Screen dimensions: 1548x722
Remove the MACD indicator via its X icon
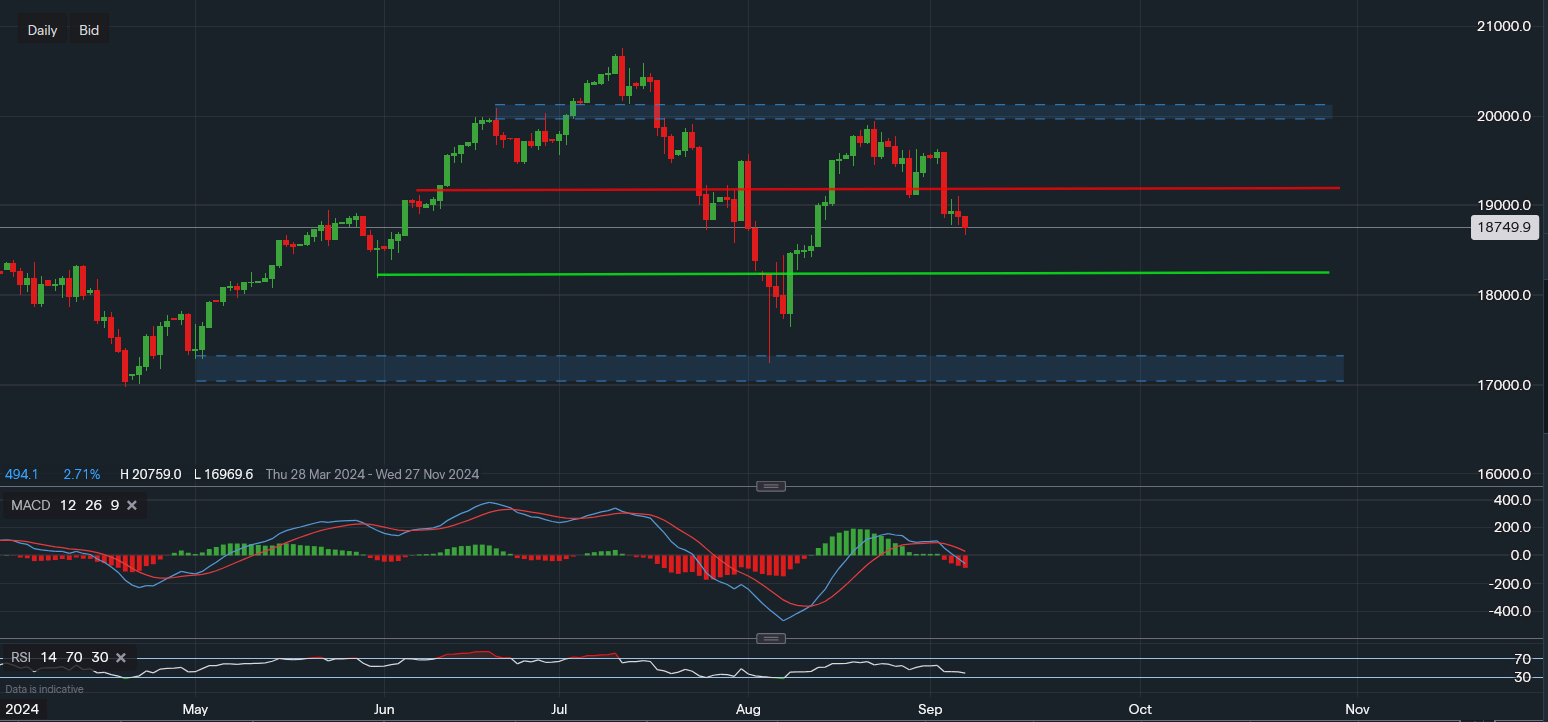coord(131,505)
